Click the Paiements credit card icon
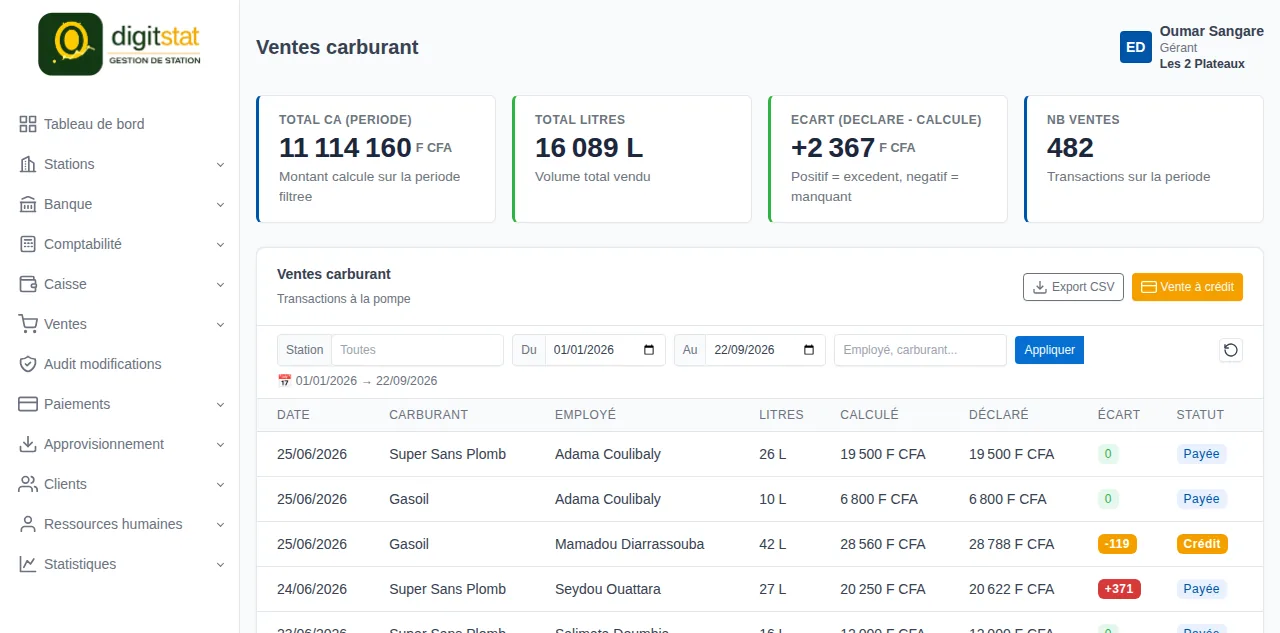Screen dimensions: 1280x633 click(28, 404)
